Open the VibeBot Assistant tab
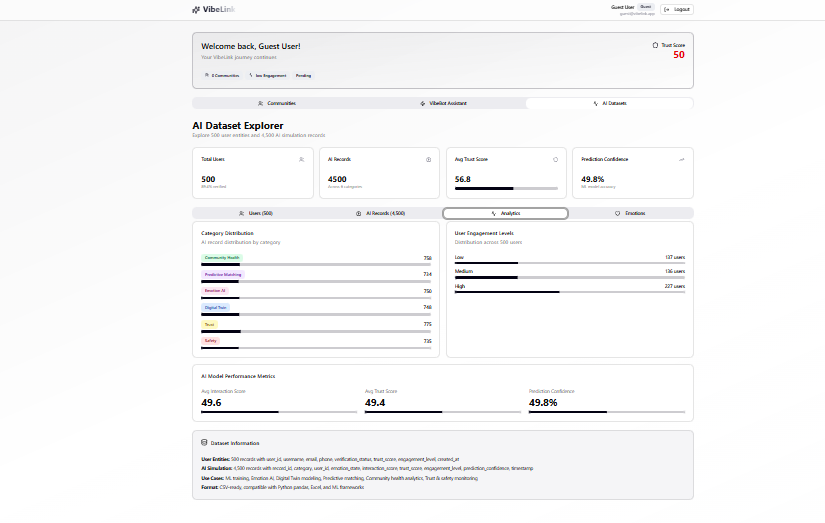 coord(443,103)
